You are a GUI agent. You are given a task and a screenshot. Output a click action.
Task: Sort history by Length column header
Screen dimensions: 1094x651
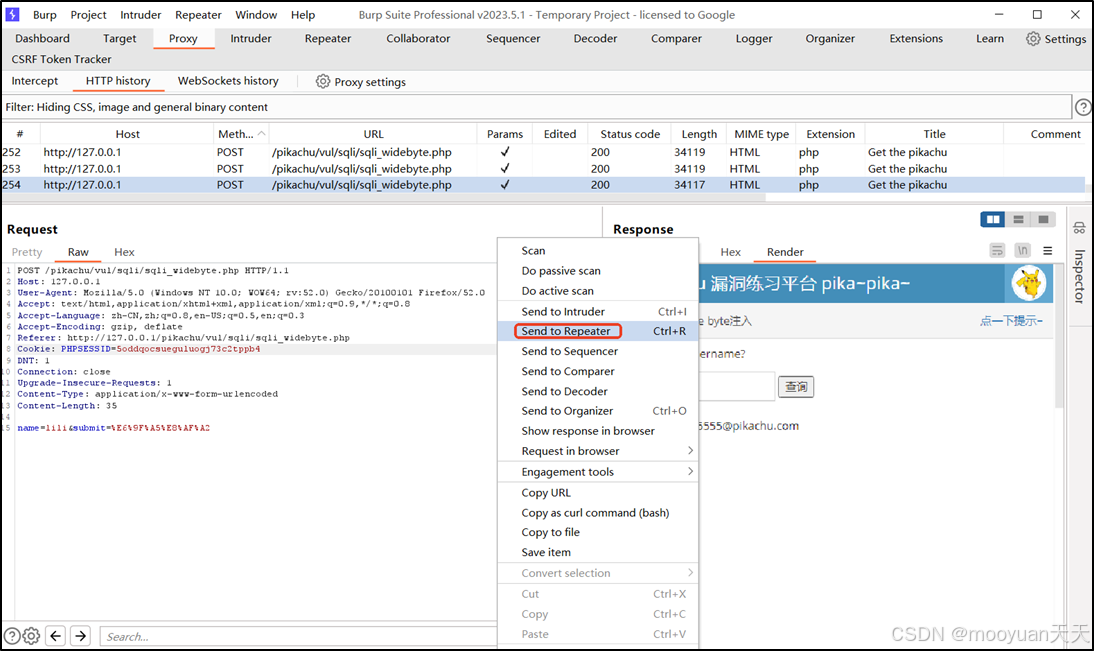699,134
